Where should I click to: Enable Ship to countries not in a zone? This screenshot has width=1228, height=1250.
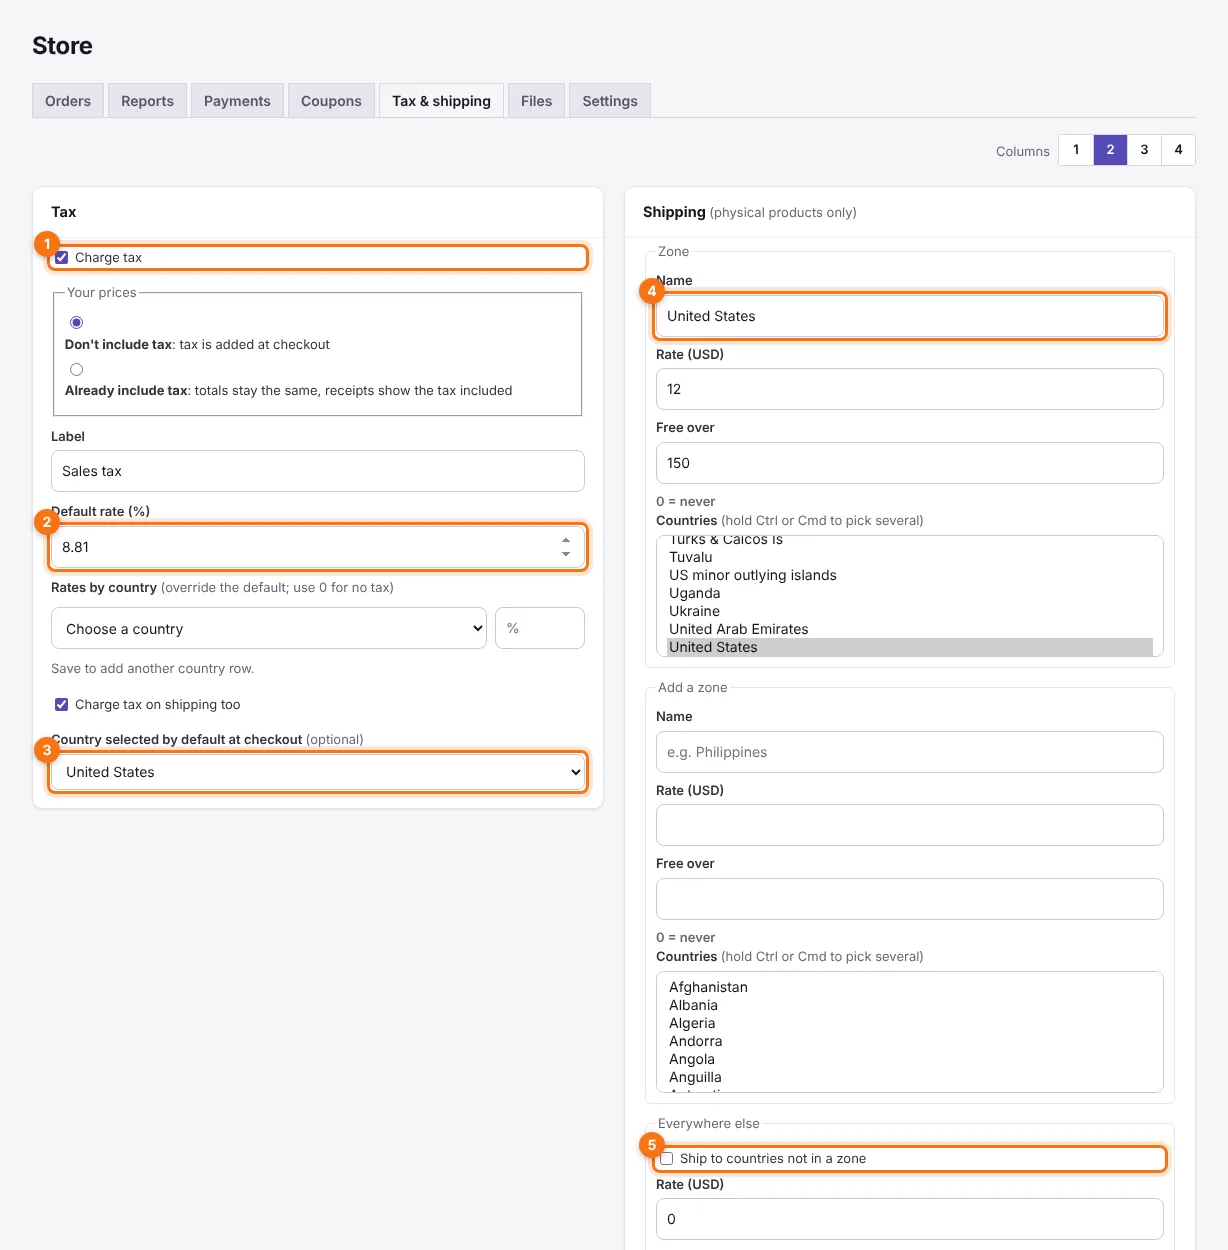click(x=667, y=1159)
